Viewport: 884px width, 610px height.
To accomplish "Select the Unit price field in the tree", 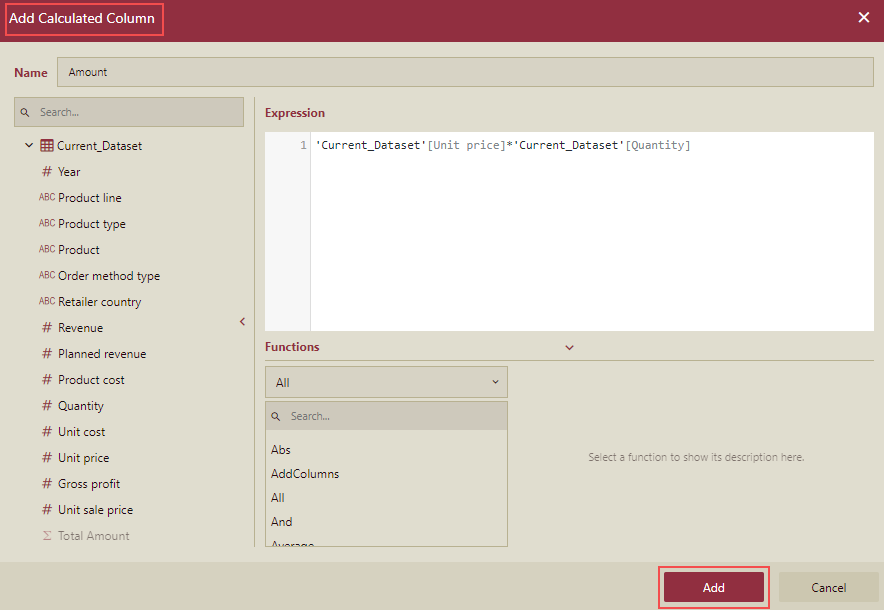I will [83, 457].
